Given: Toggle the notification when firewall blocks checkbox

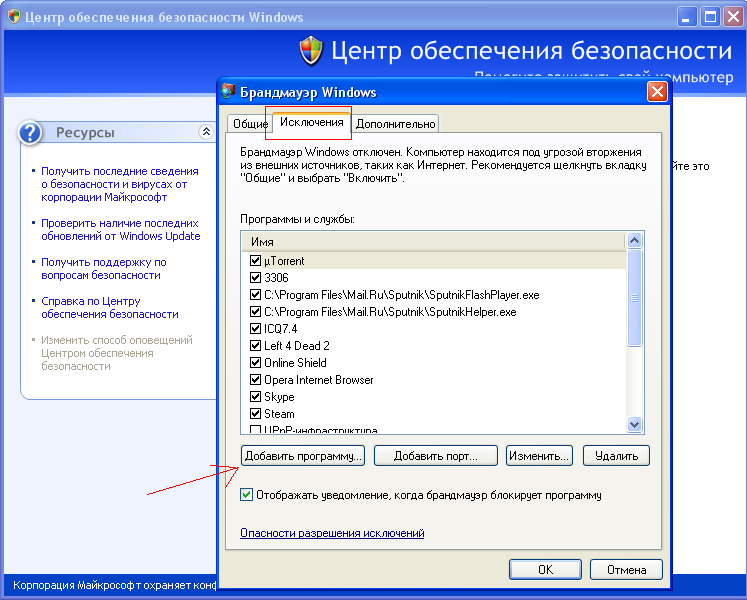Looking at the screenshot, I should tap(246, 495).
